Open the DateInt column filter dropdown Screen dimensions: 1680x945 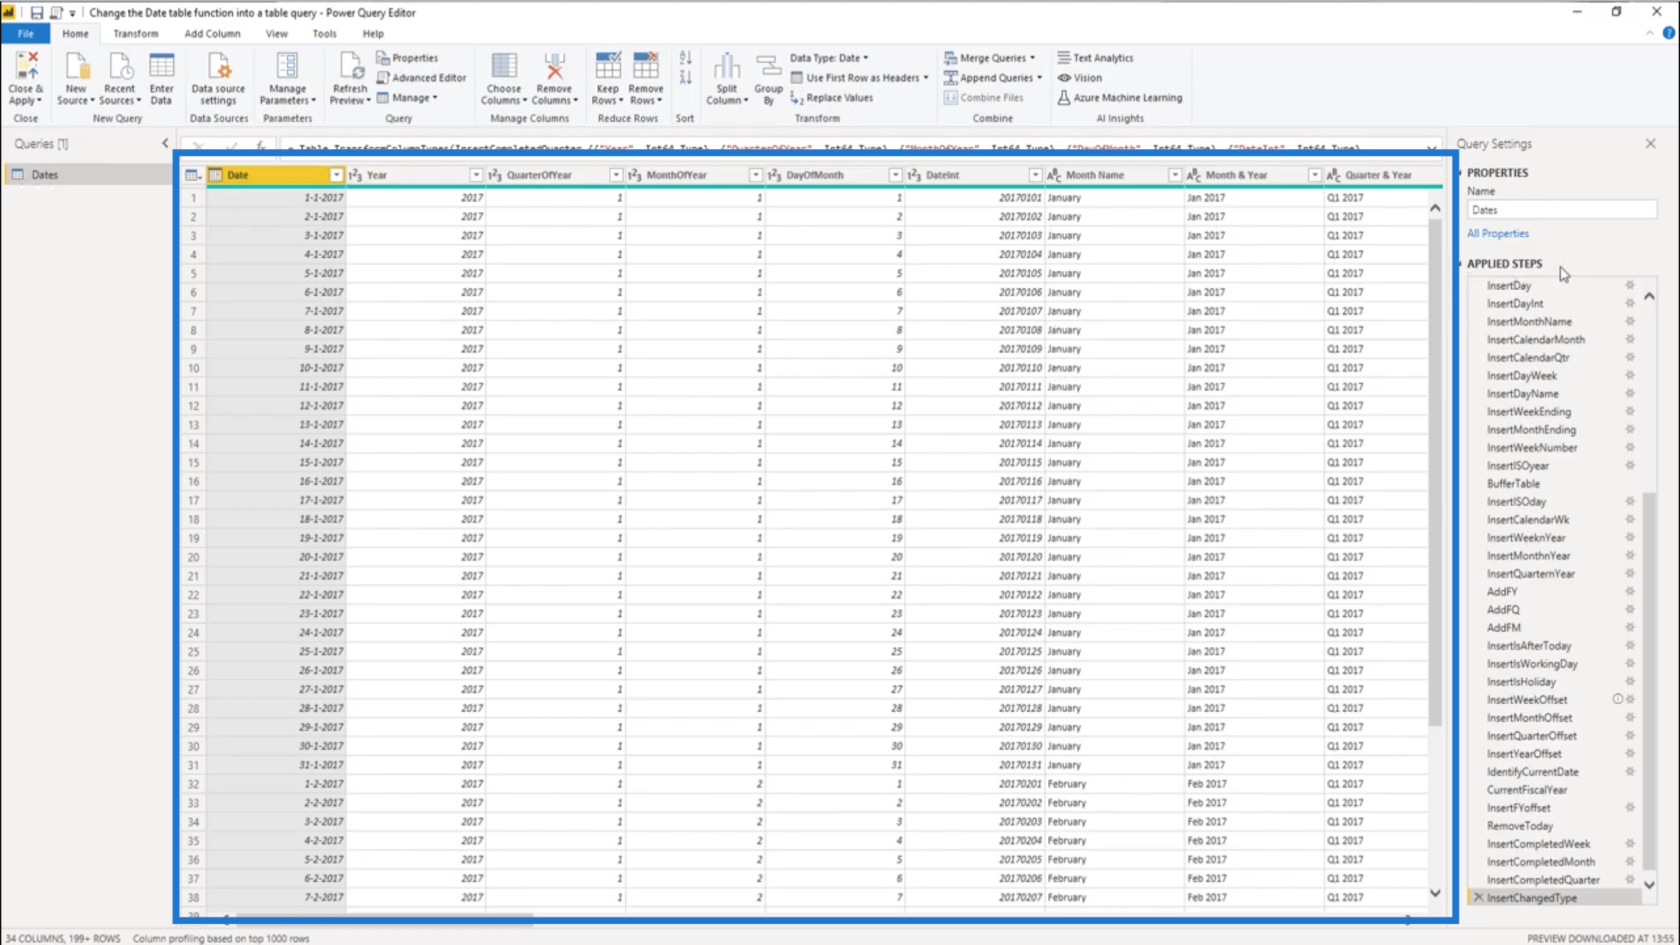tap(1036, 175)
